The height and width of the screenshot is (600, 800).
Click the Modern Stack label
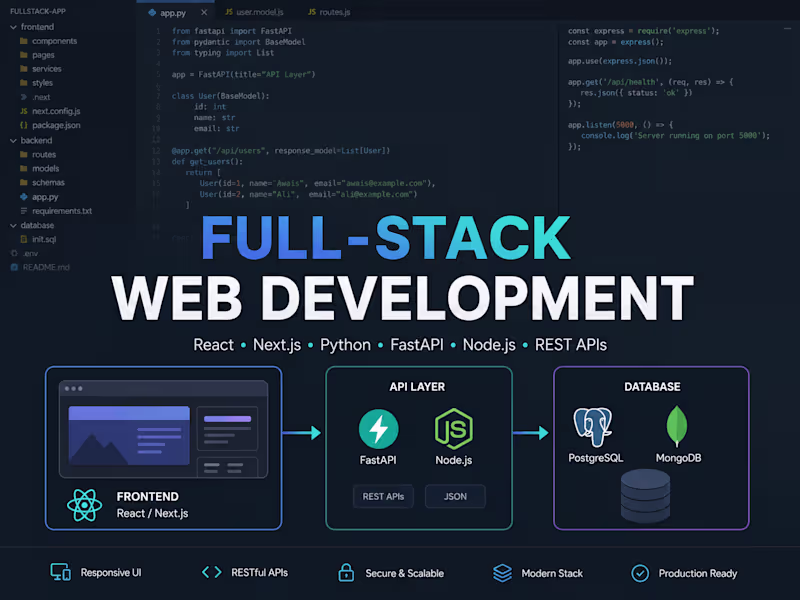[x=552, y=573]
